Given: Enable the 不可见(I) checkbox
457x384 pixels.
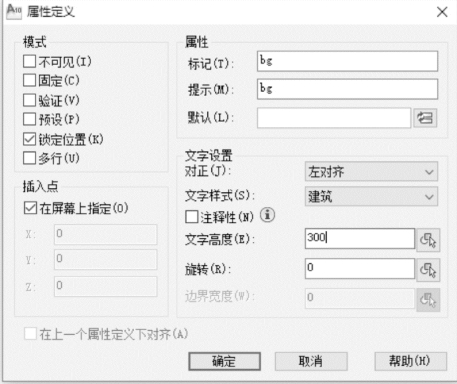Looking at the screenshot, I should [29, 61].
